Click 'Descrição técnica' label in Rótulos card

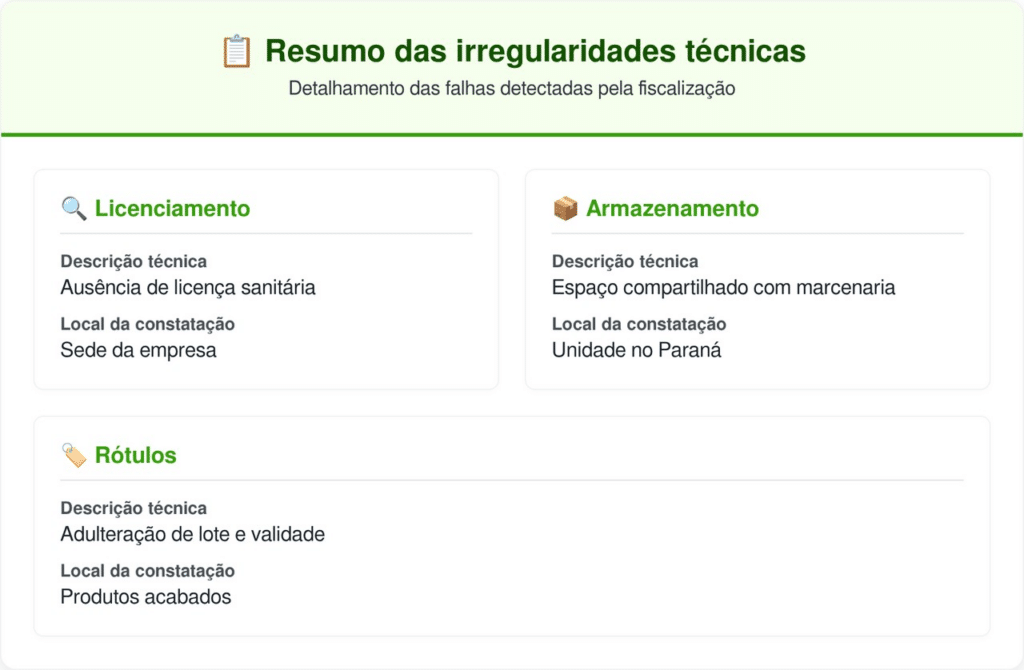tap(133, 509)
